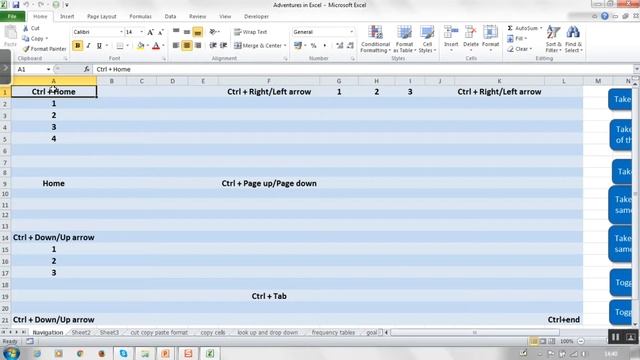Screen dimensions: 640x360
Task: Apply center horizontal alignment
Action: point(187,45)
